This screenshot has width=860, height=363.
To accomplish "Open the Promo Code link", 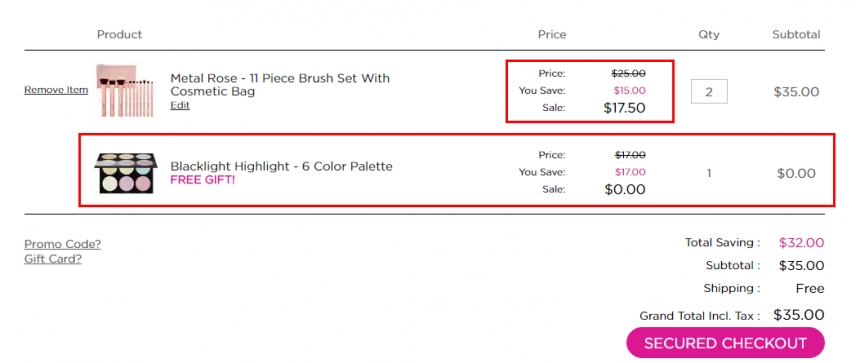I will click(63, 244).
